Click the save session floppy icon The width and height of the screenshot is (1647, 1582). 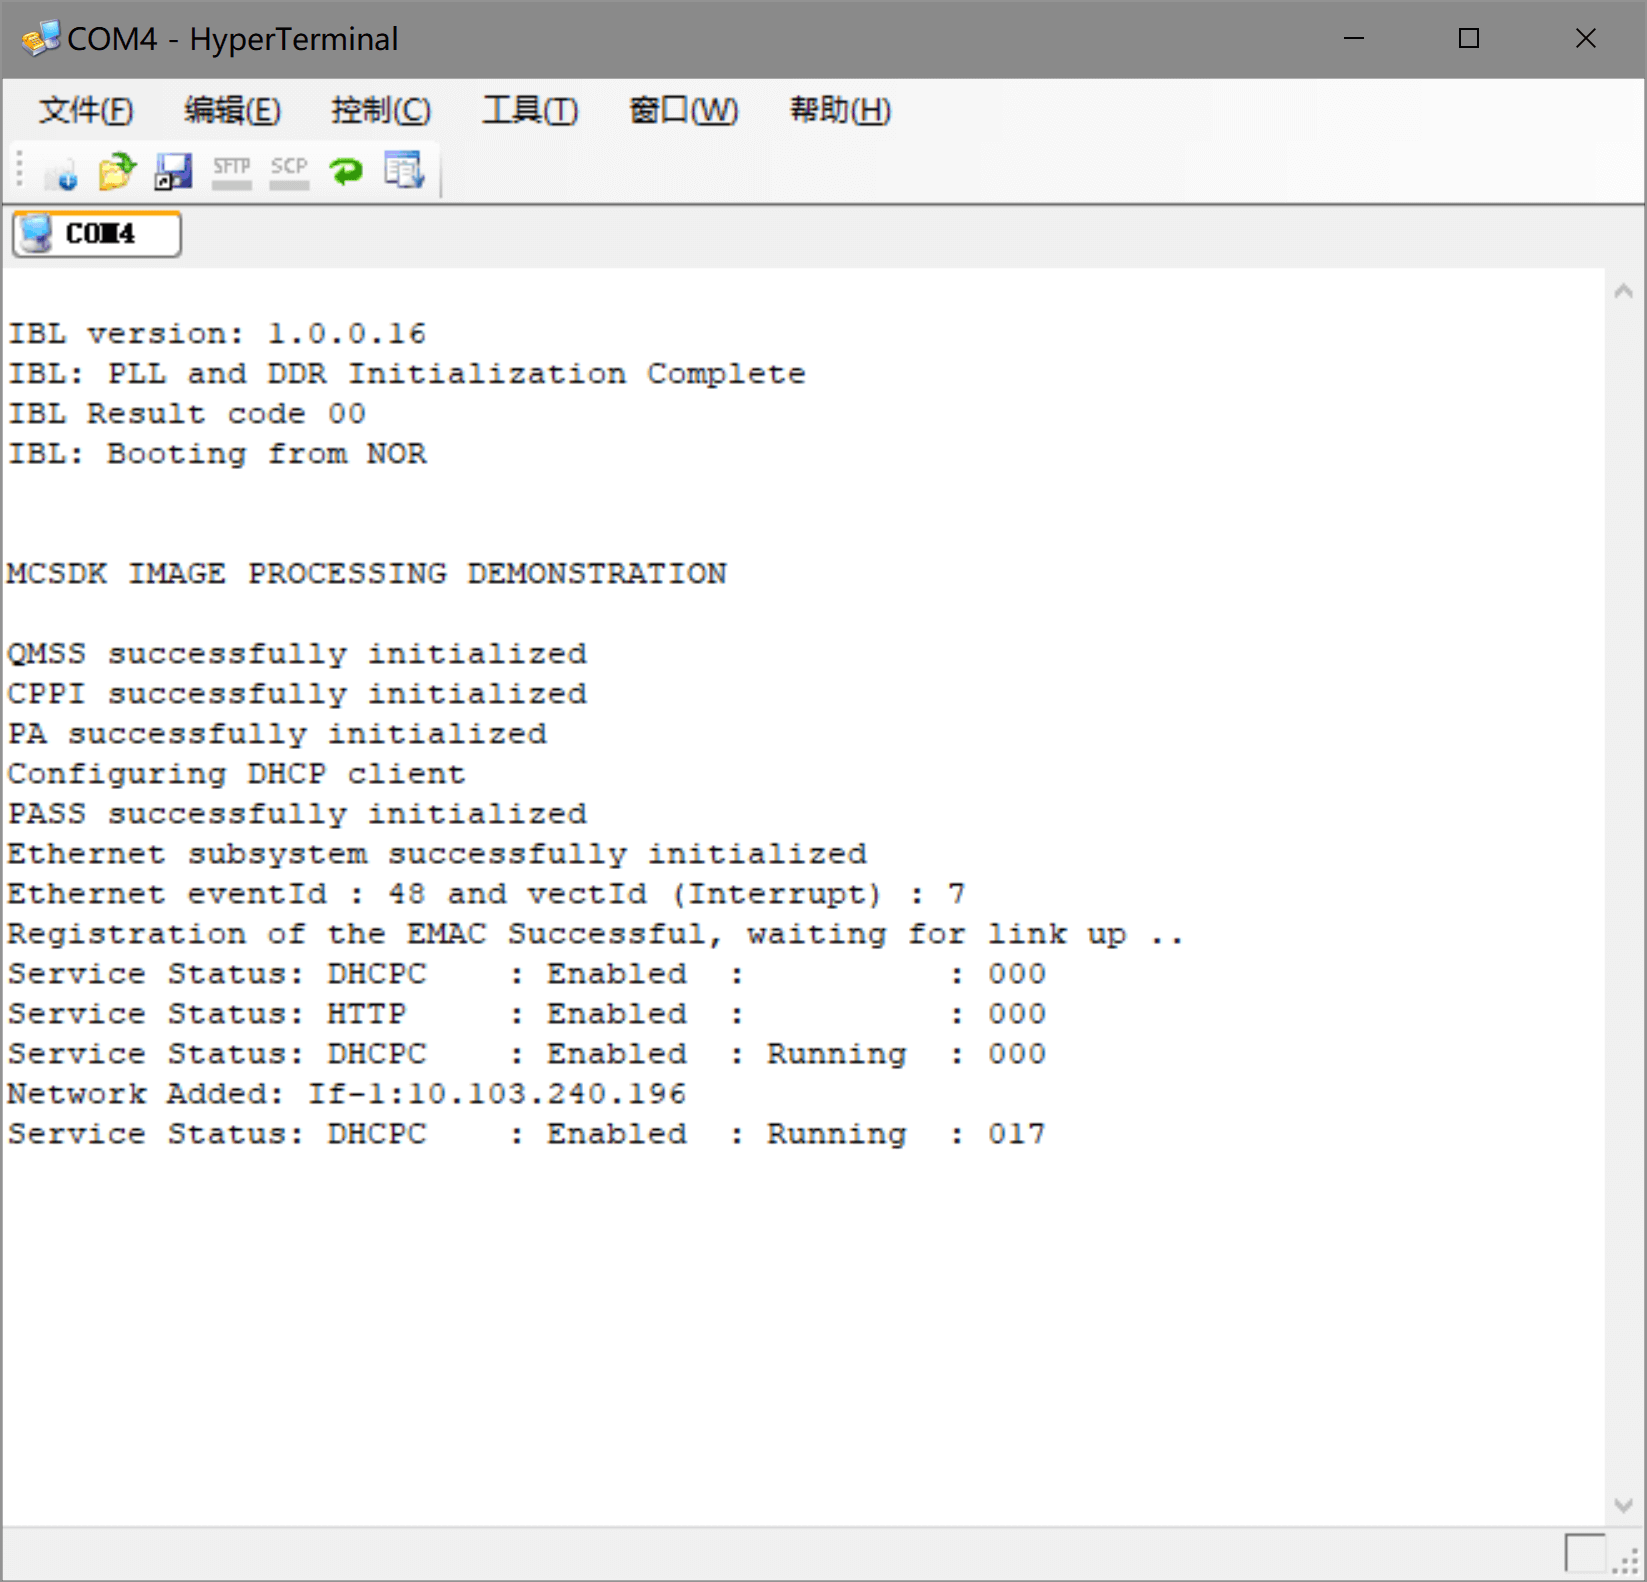pyautogui.click(x=174, y=171)
